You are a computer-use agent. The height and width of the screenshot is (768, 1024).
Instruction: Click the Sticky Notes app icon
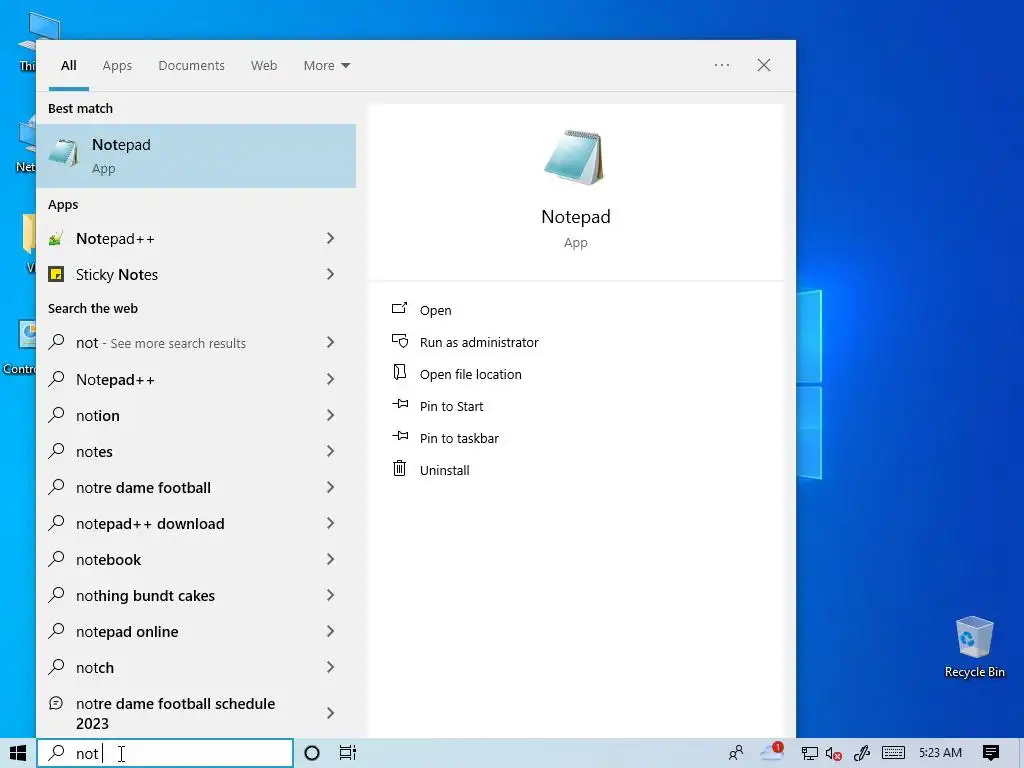click(56, 274)
